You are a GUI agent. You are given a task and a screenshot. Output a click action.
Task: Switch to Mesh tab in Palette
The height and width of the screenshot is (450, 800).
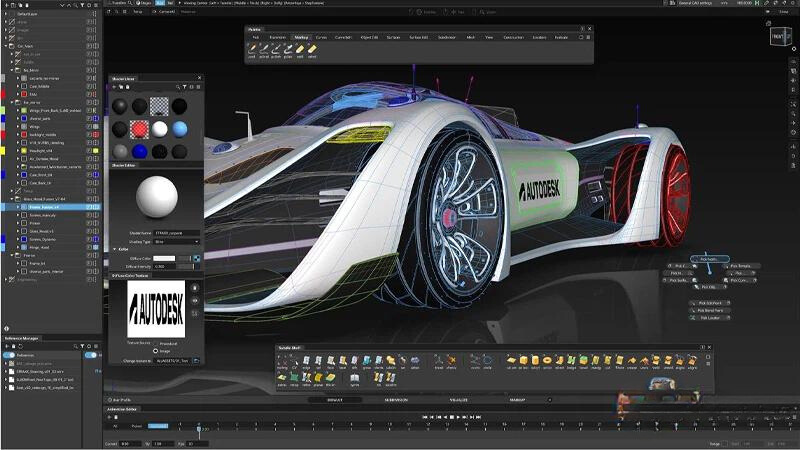tap(470, 37)
